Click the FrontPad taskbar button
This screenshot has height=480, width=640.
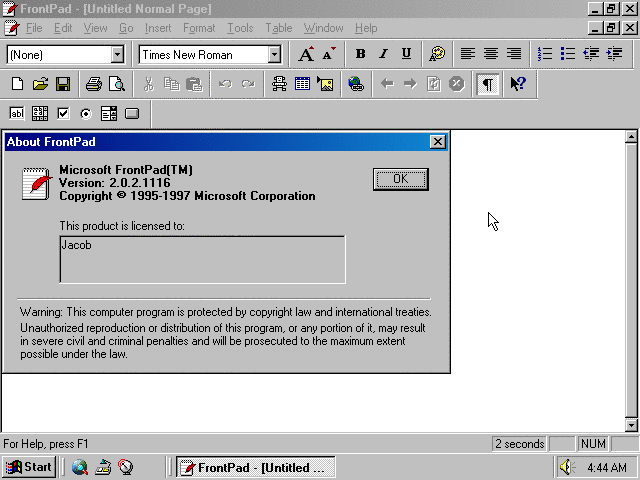click(256, 467)
